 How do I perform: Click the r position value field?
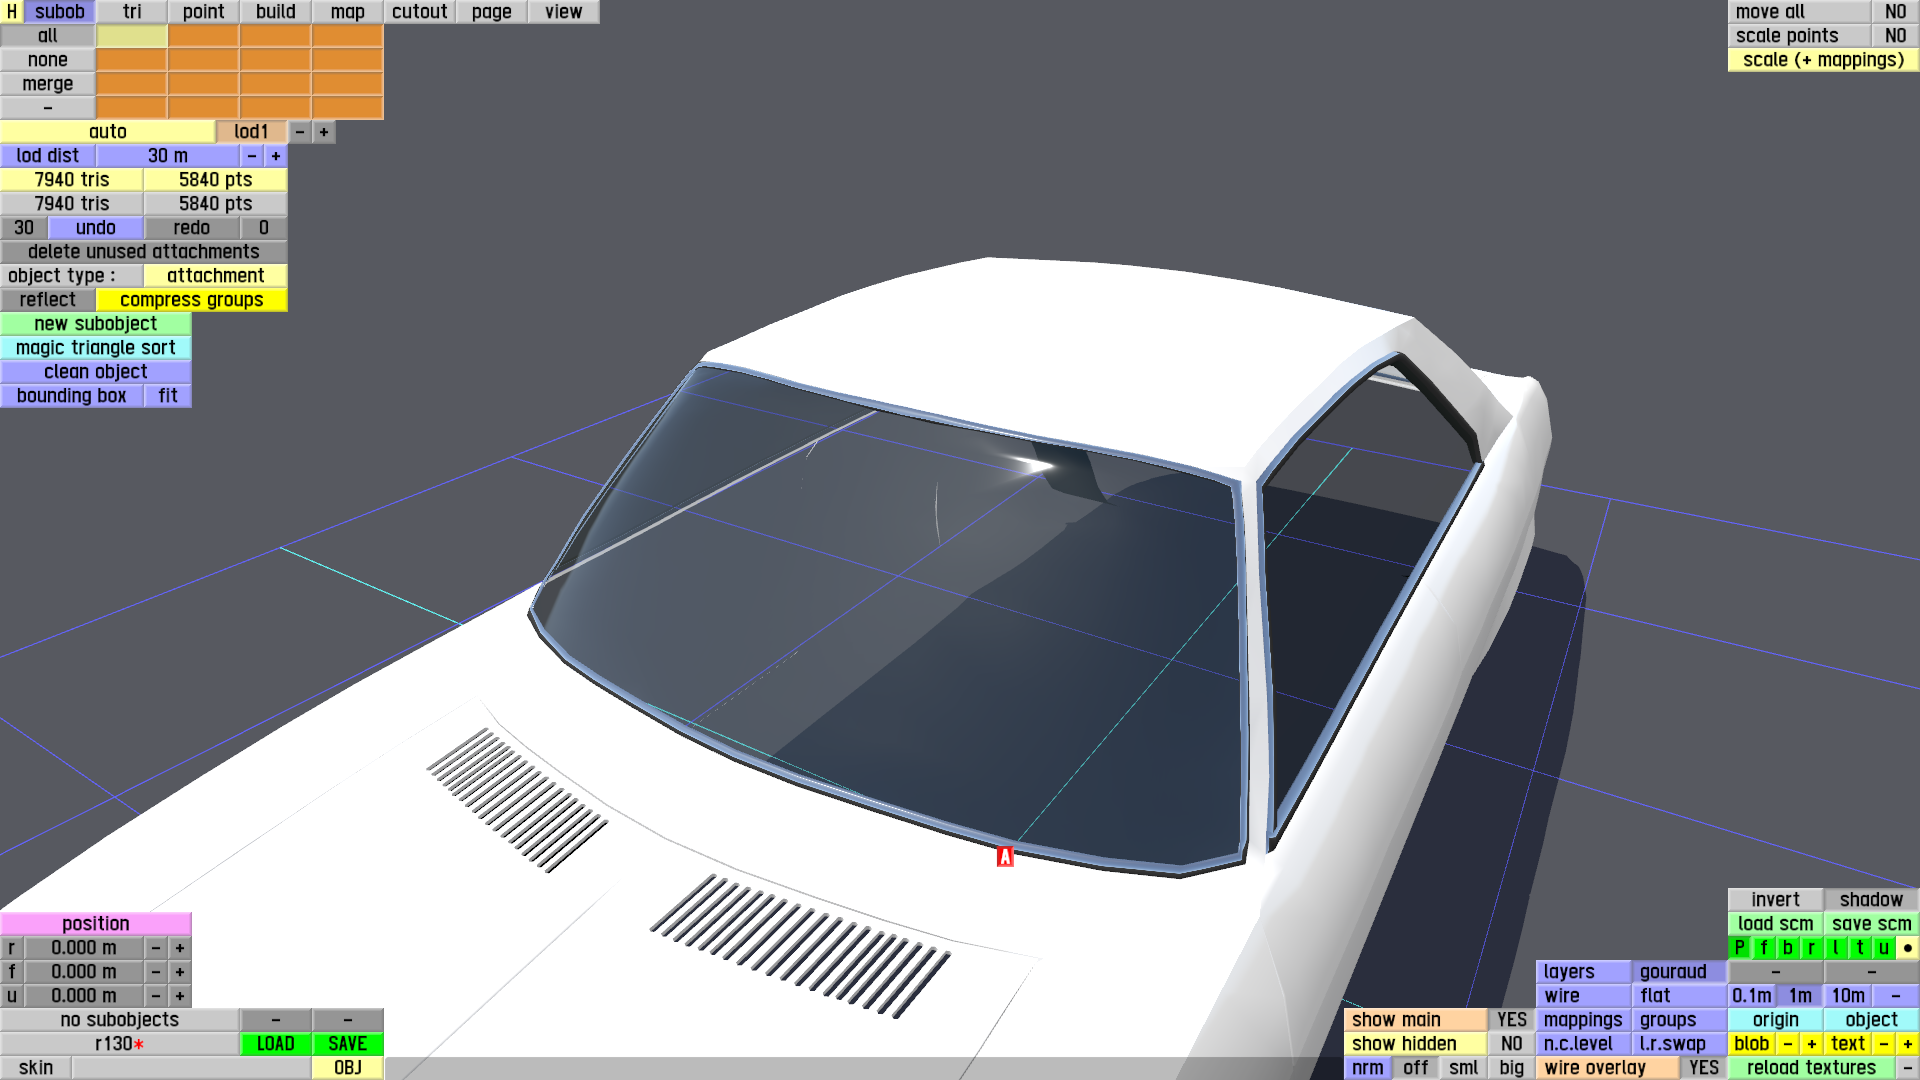[x=84, y=948]
